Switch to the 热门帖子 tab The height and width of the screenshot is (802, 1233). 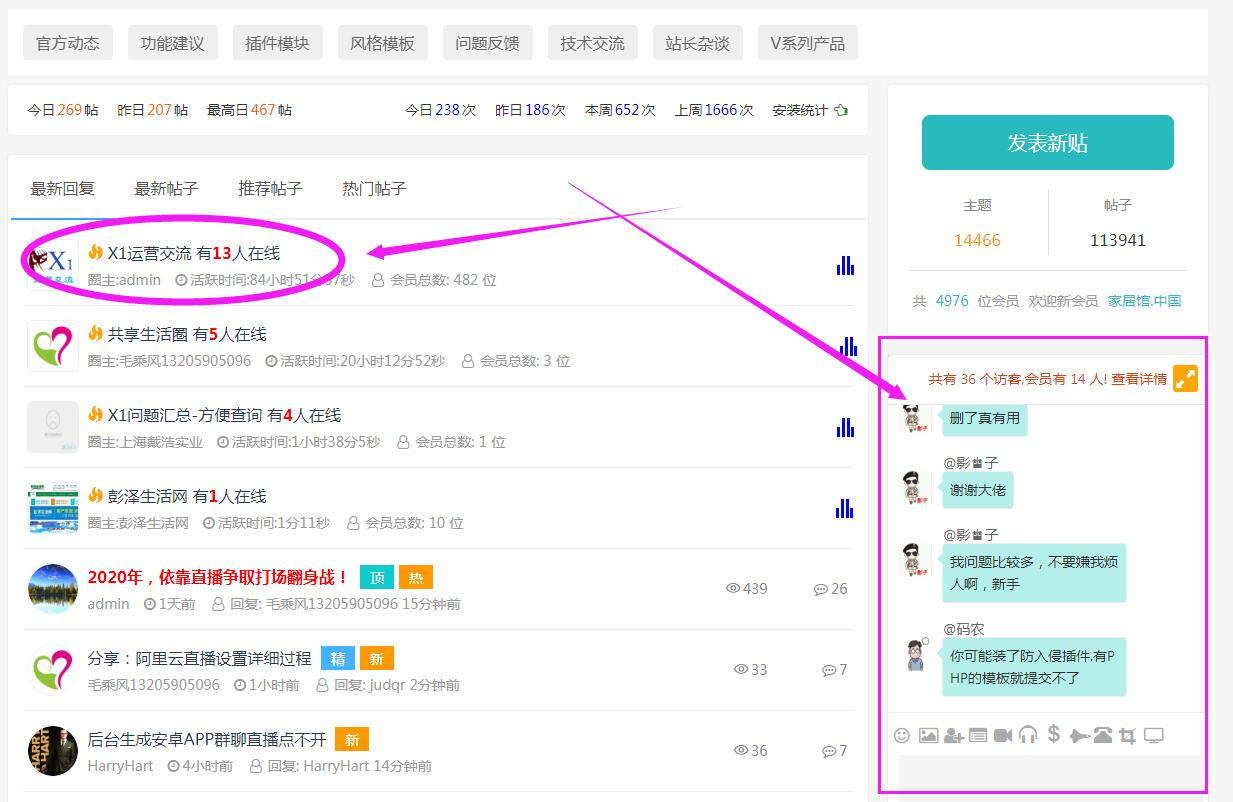pos(374,189)
